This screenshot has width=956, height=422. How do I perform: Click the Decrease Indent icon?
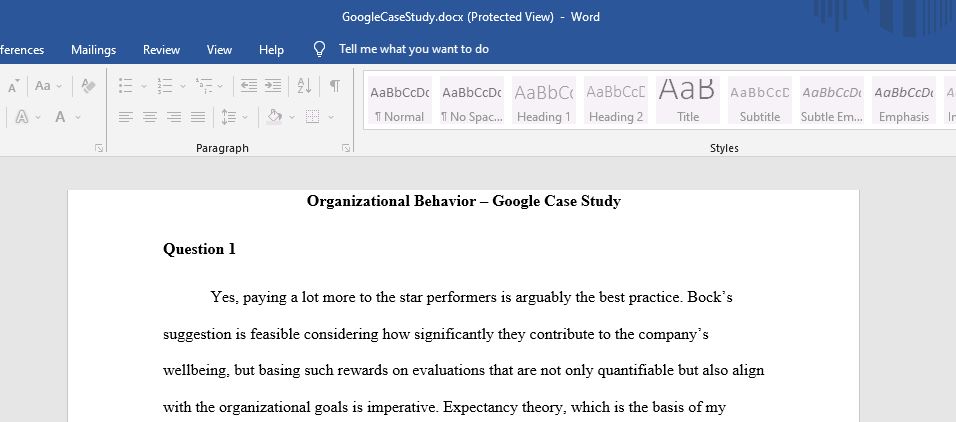coord(249,86)
